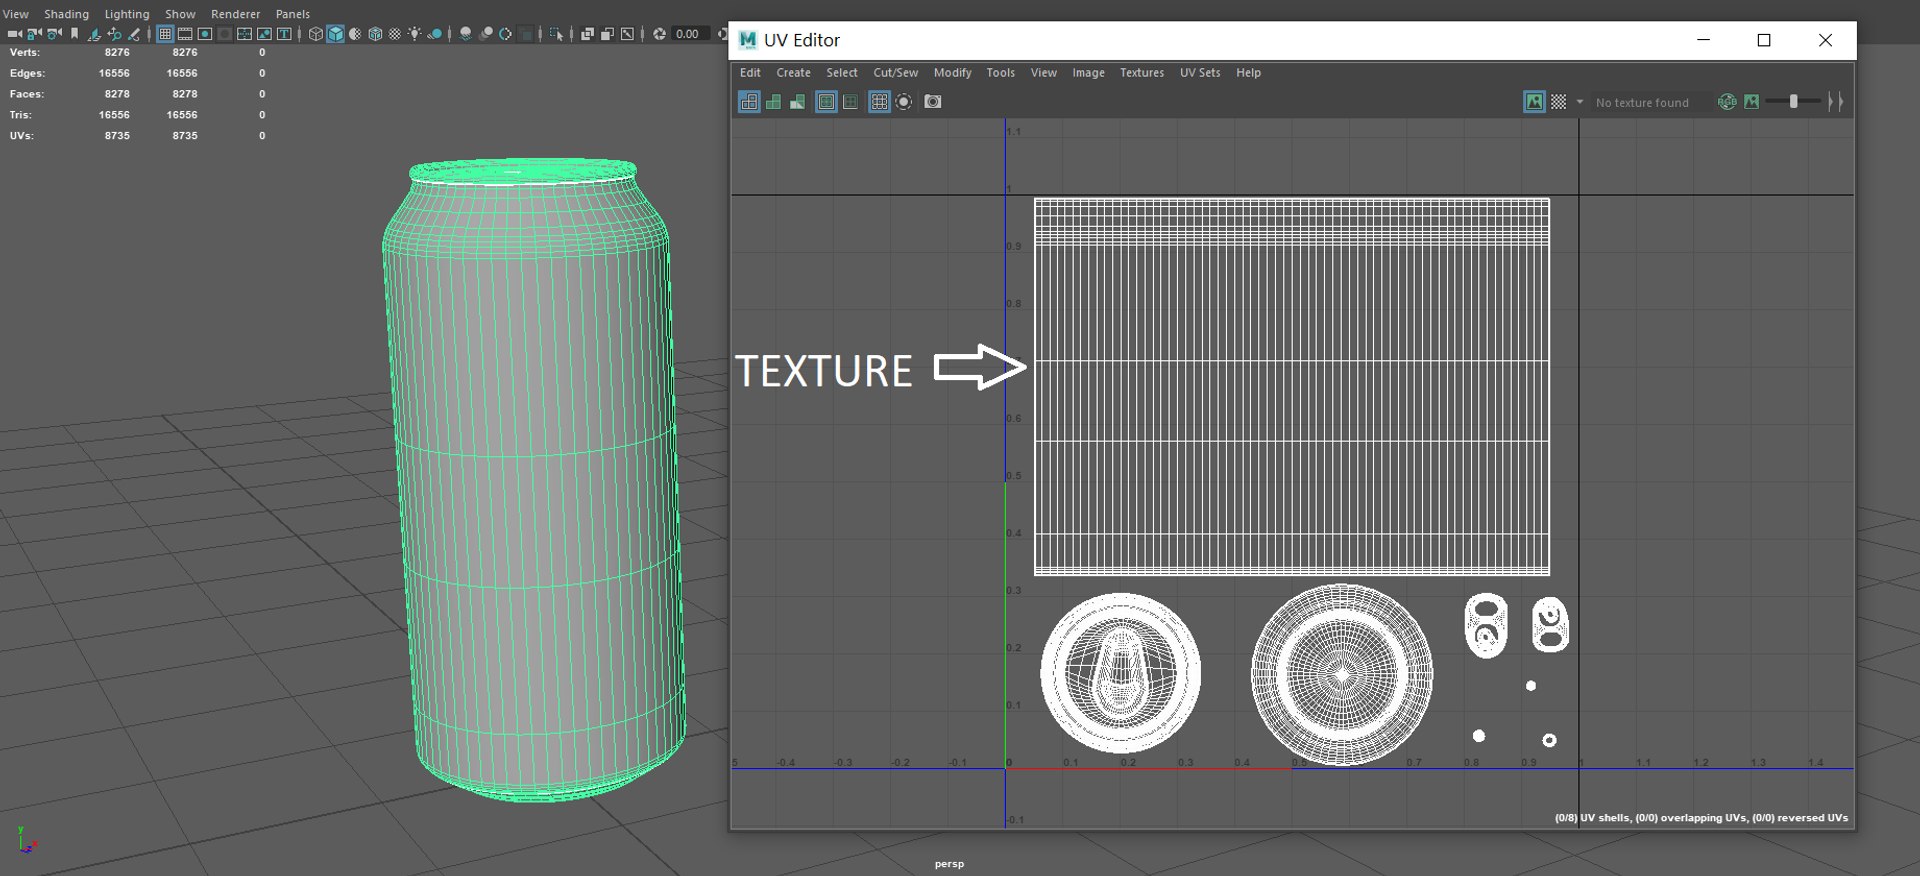Click the Use All Lights icon
This screenshot has height=876, width=1920.
[x=415, y=34]
